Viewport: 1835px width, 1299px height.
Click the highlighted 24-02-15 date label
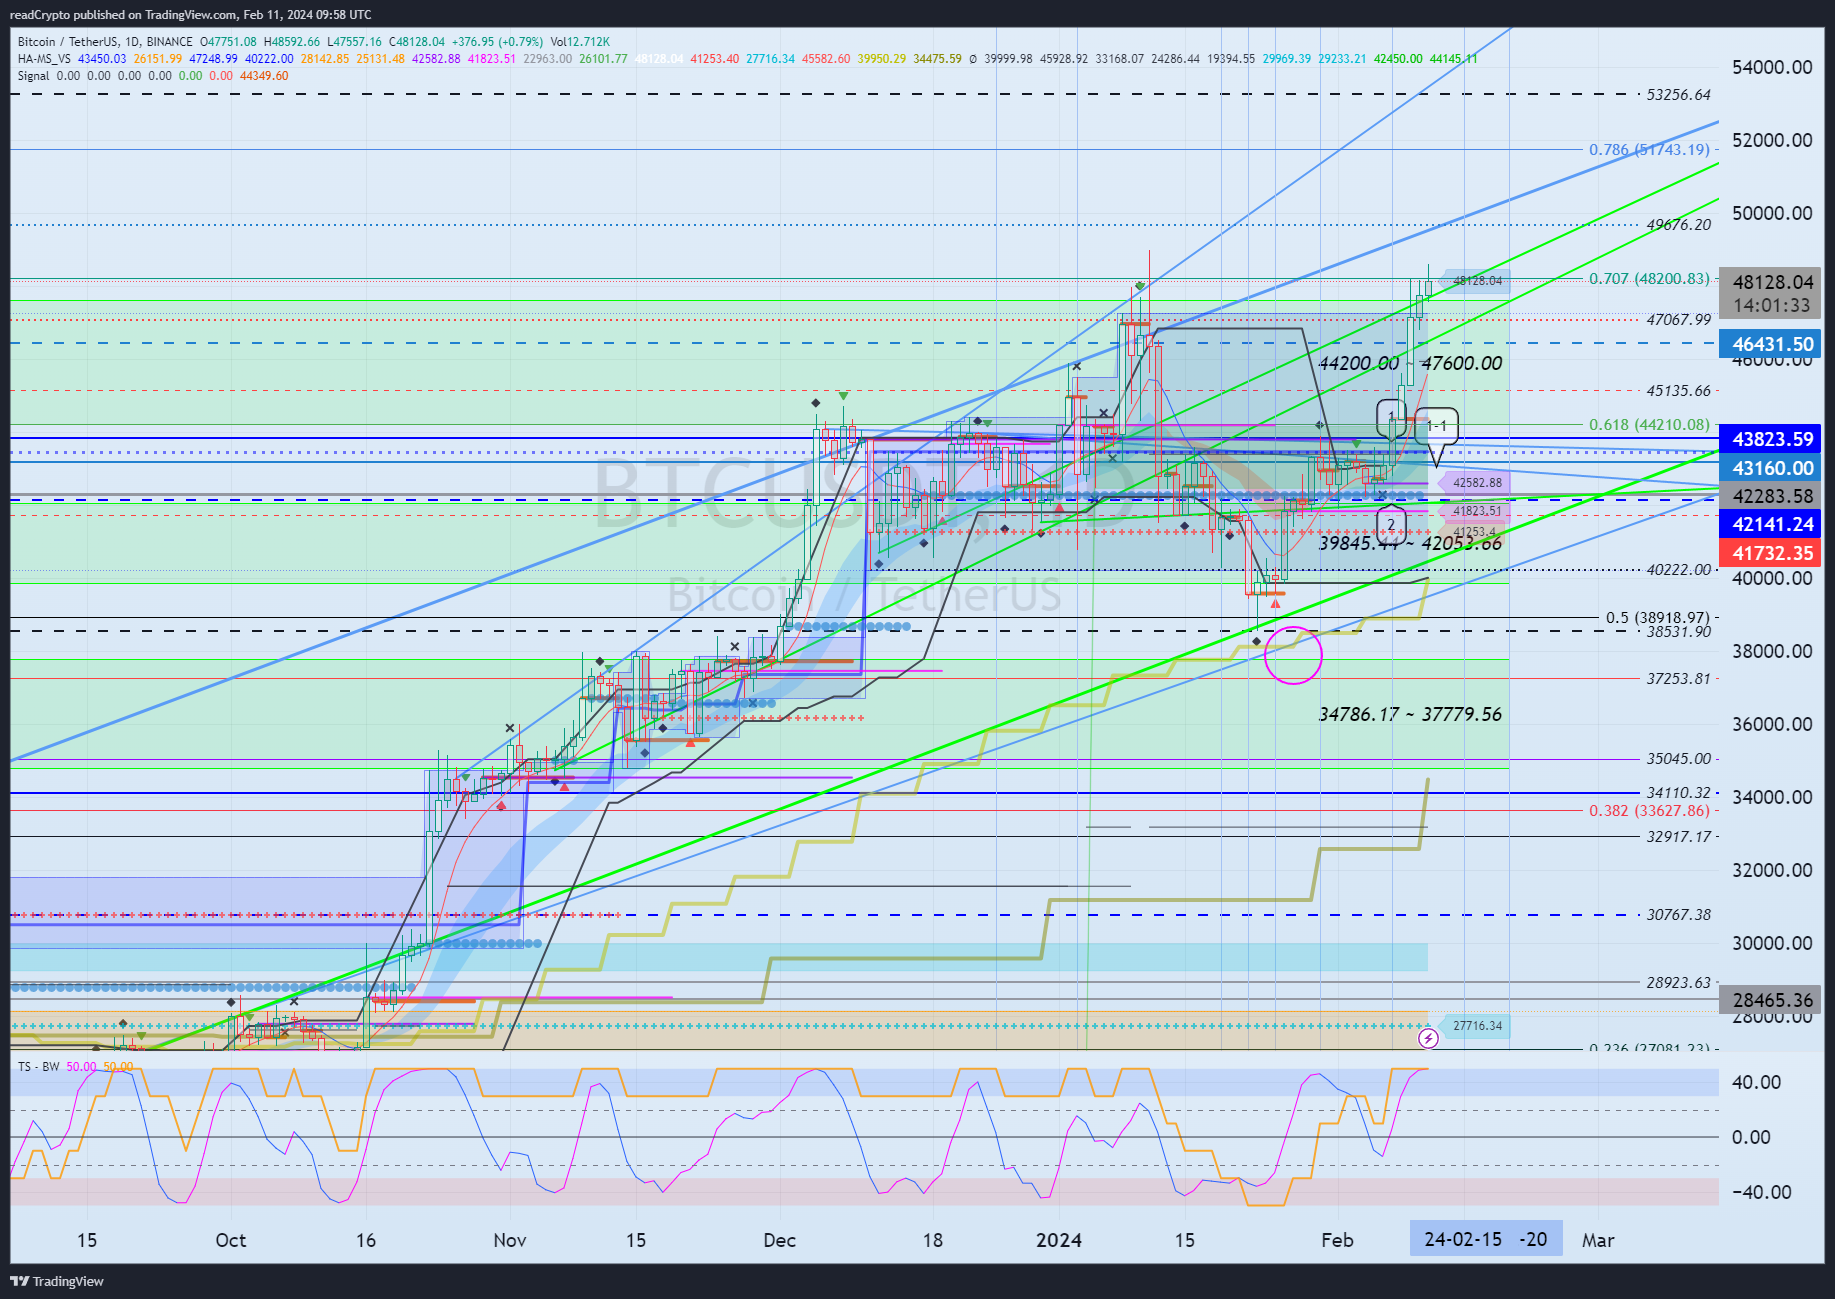pyautogui.click(x=1486, y=1239)
